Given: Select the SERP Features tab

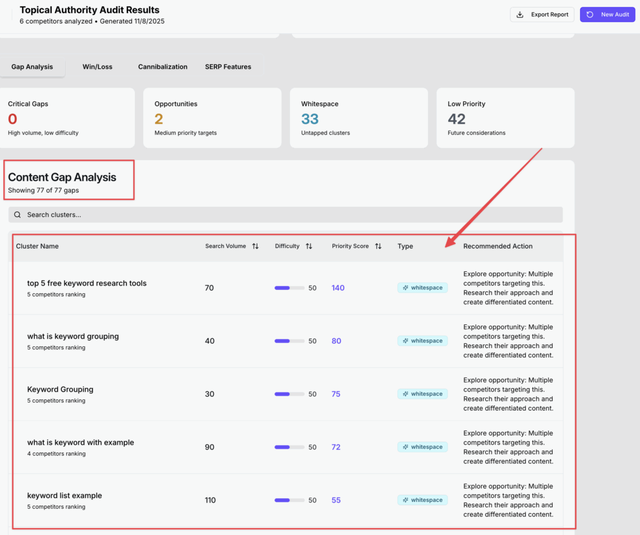Looking at the screenshot, I should pos(228,67).
